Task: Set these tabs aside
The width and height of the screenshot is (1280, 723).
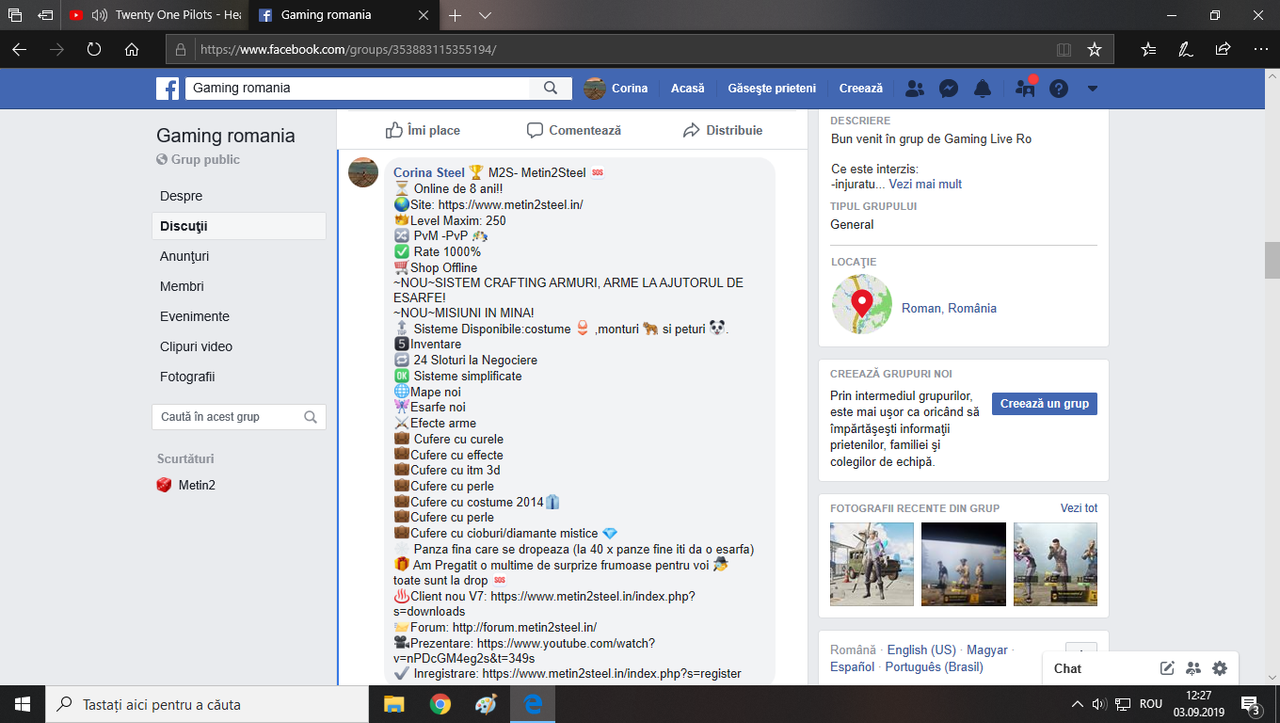Action: coord(45,15)
